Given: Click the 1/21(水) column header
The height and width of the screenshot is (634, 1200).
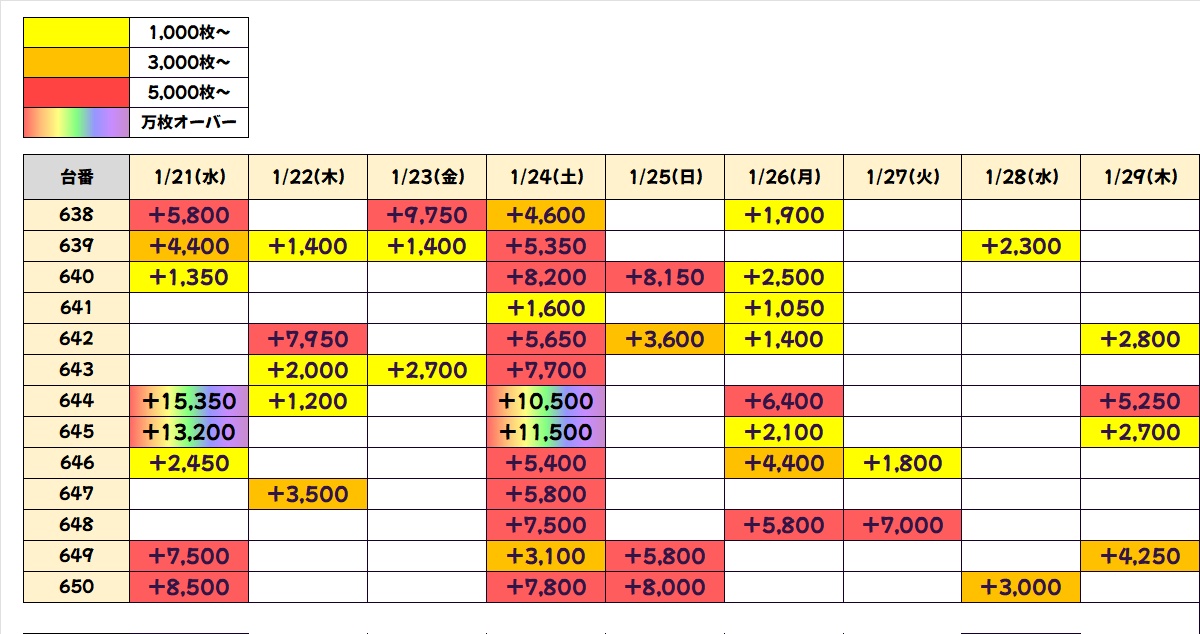Looking at the screenshot, I should tap(189, 177).
